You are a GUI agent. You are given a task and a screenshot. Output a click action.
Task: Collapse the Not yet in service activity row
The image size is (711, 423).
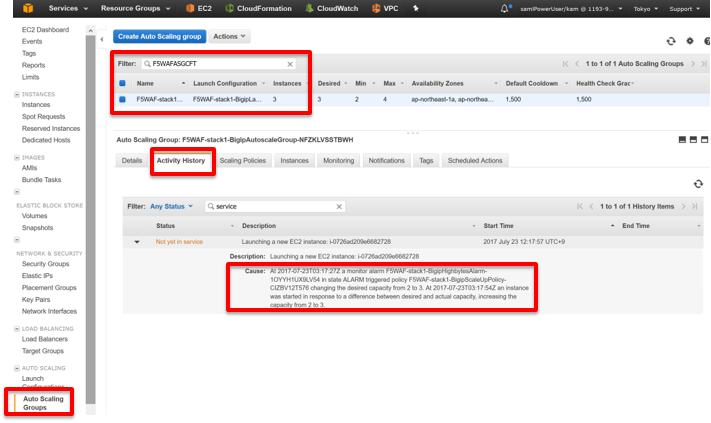137,242
